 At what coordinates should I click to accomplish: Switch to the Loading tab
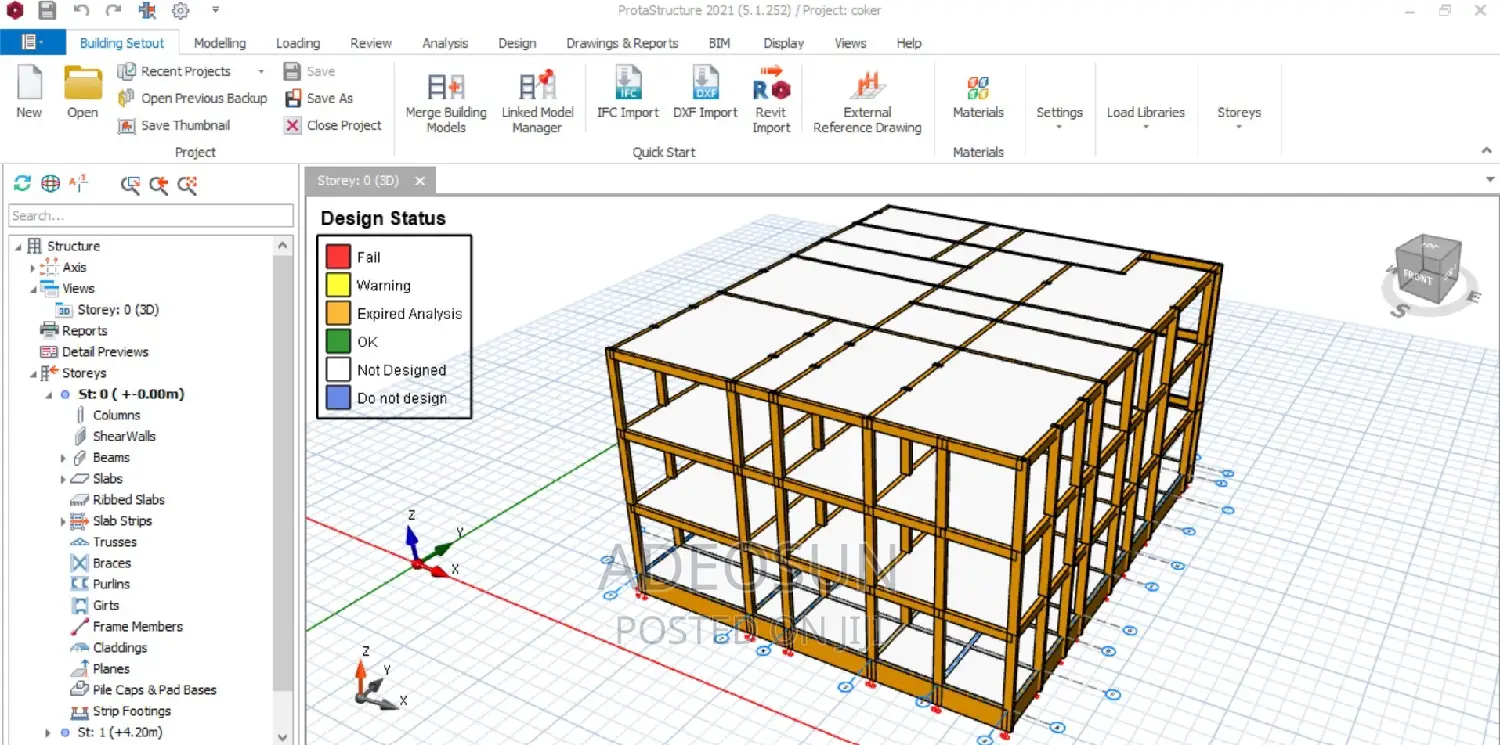(298, 43)
